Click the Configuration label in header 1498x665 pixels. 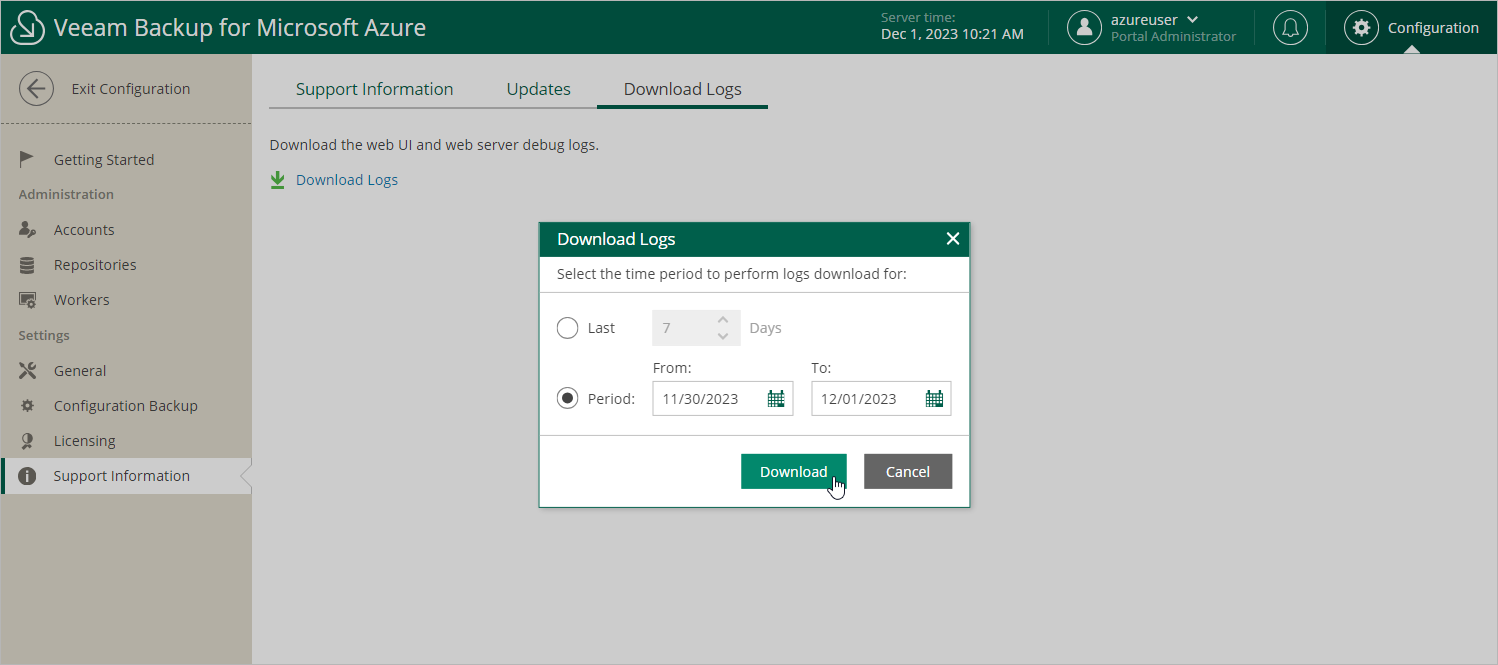click(1433, 28)
